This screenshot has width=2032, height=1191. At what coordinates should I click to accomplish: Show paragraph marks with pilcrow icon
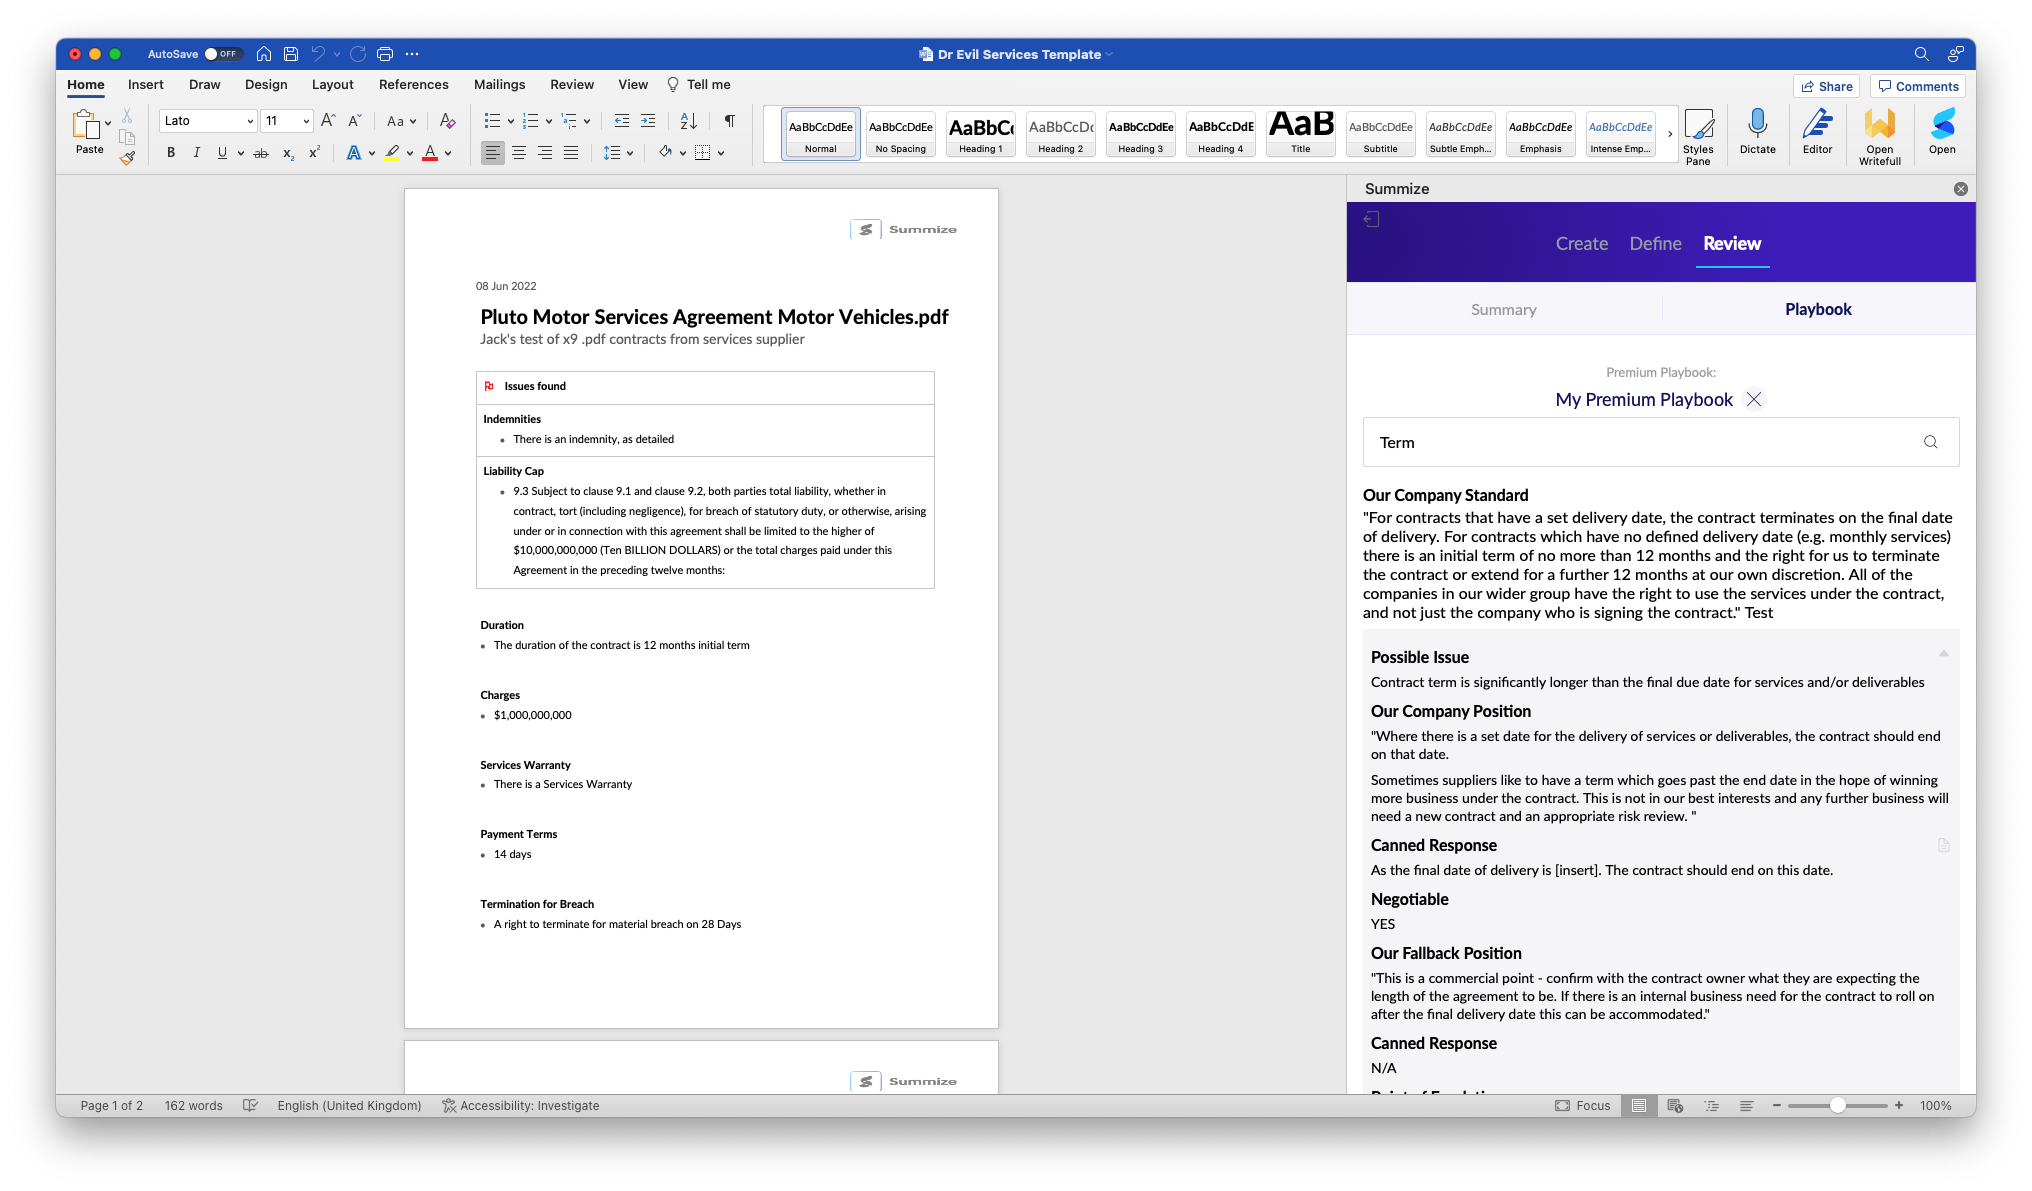pyautogui.click(x=730, y=121)
